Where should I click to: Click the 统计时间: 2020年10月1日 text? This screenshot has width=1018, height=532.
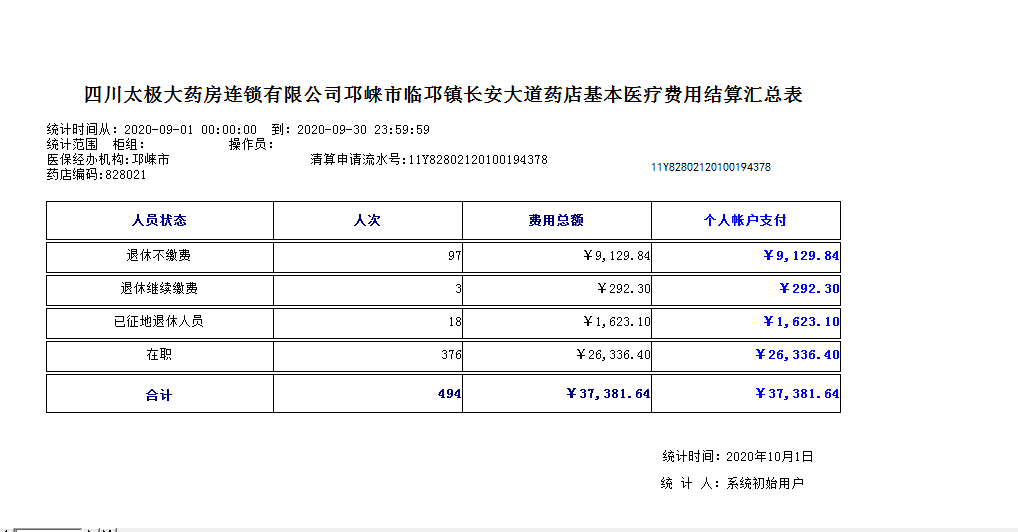coord(738,457)
